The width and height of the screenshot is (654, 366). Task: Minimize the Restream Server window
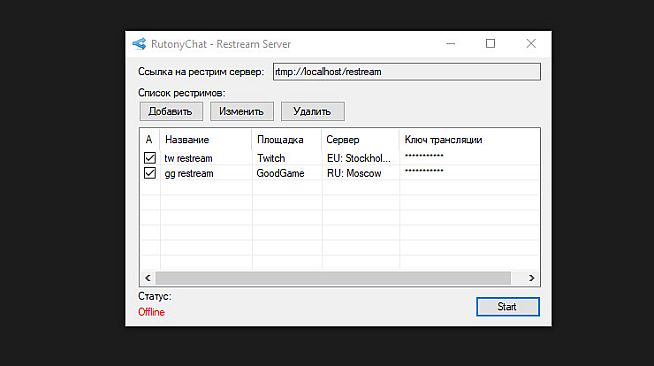coord(450,43)
